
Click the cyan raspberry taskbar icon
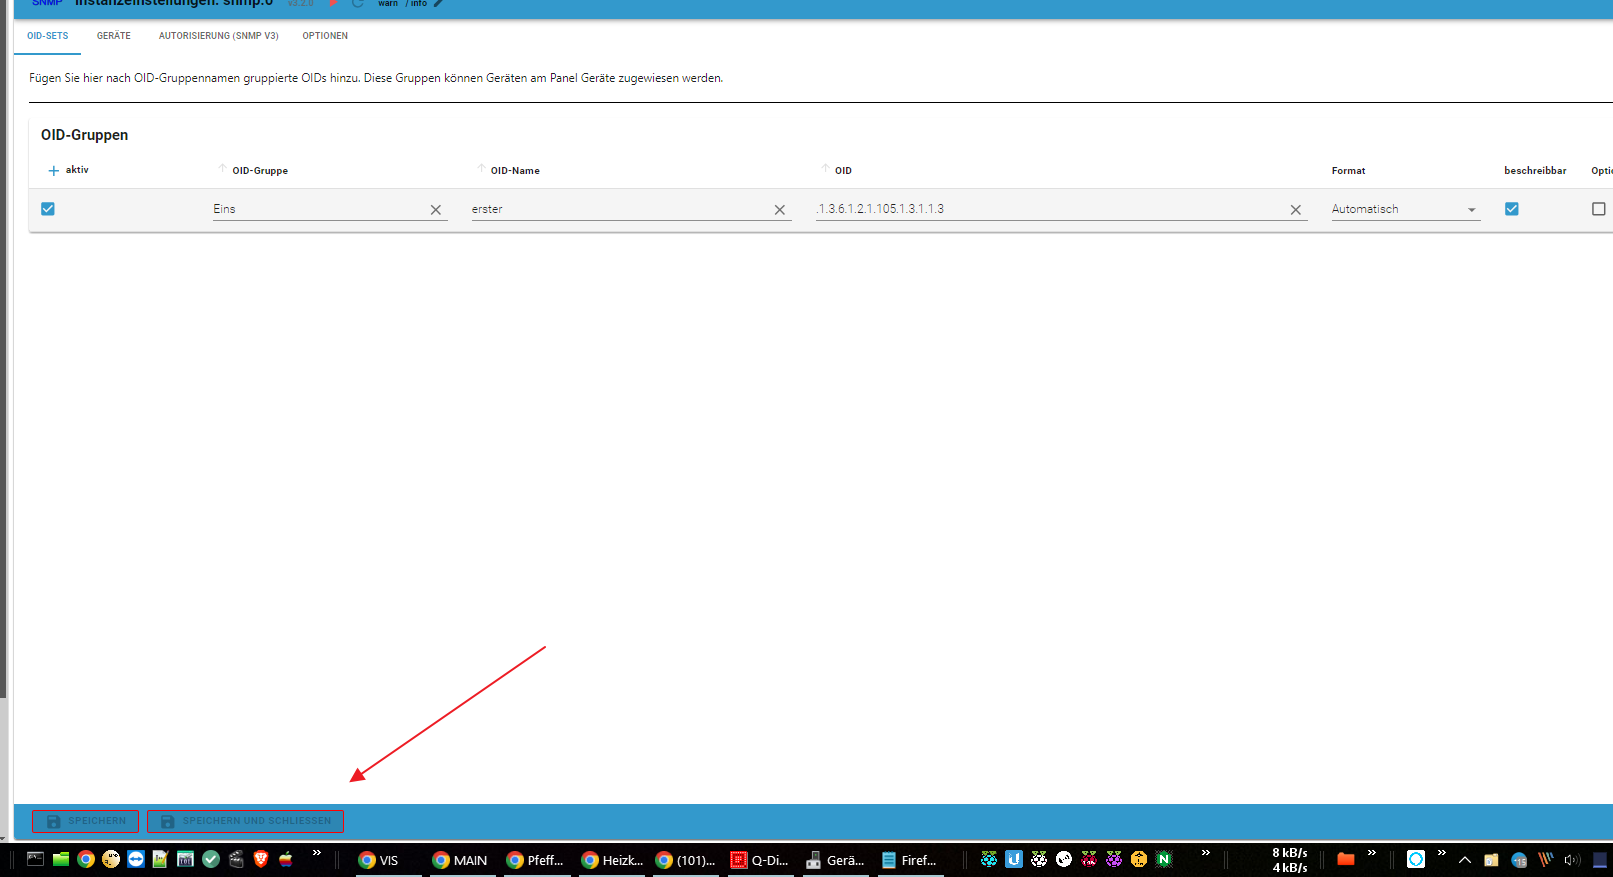(x=989, y=859)
